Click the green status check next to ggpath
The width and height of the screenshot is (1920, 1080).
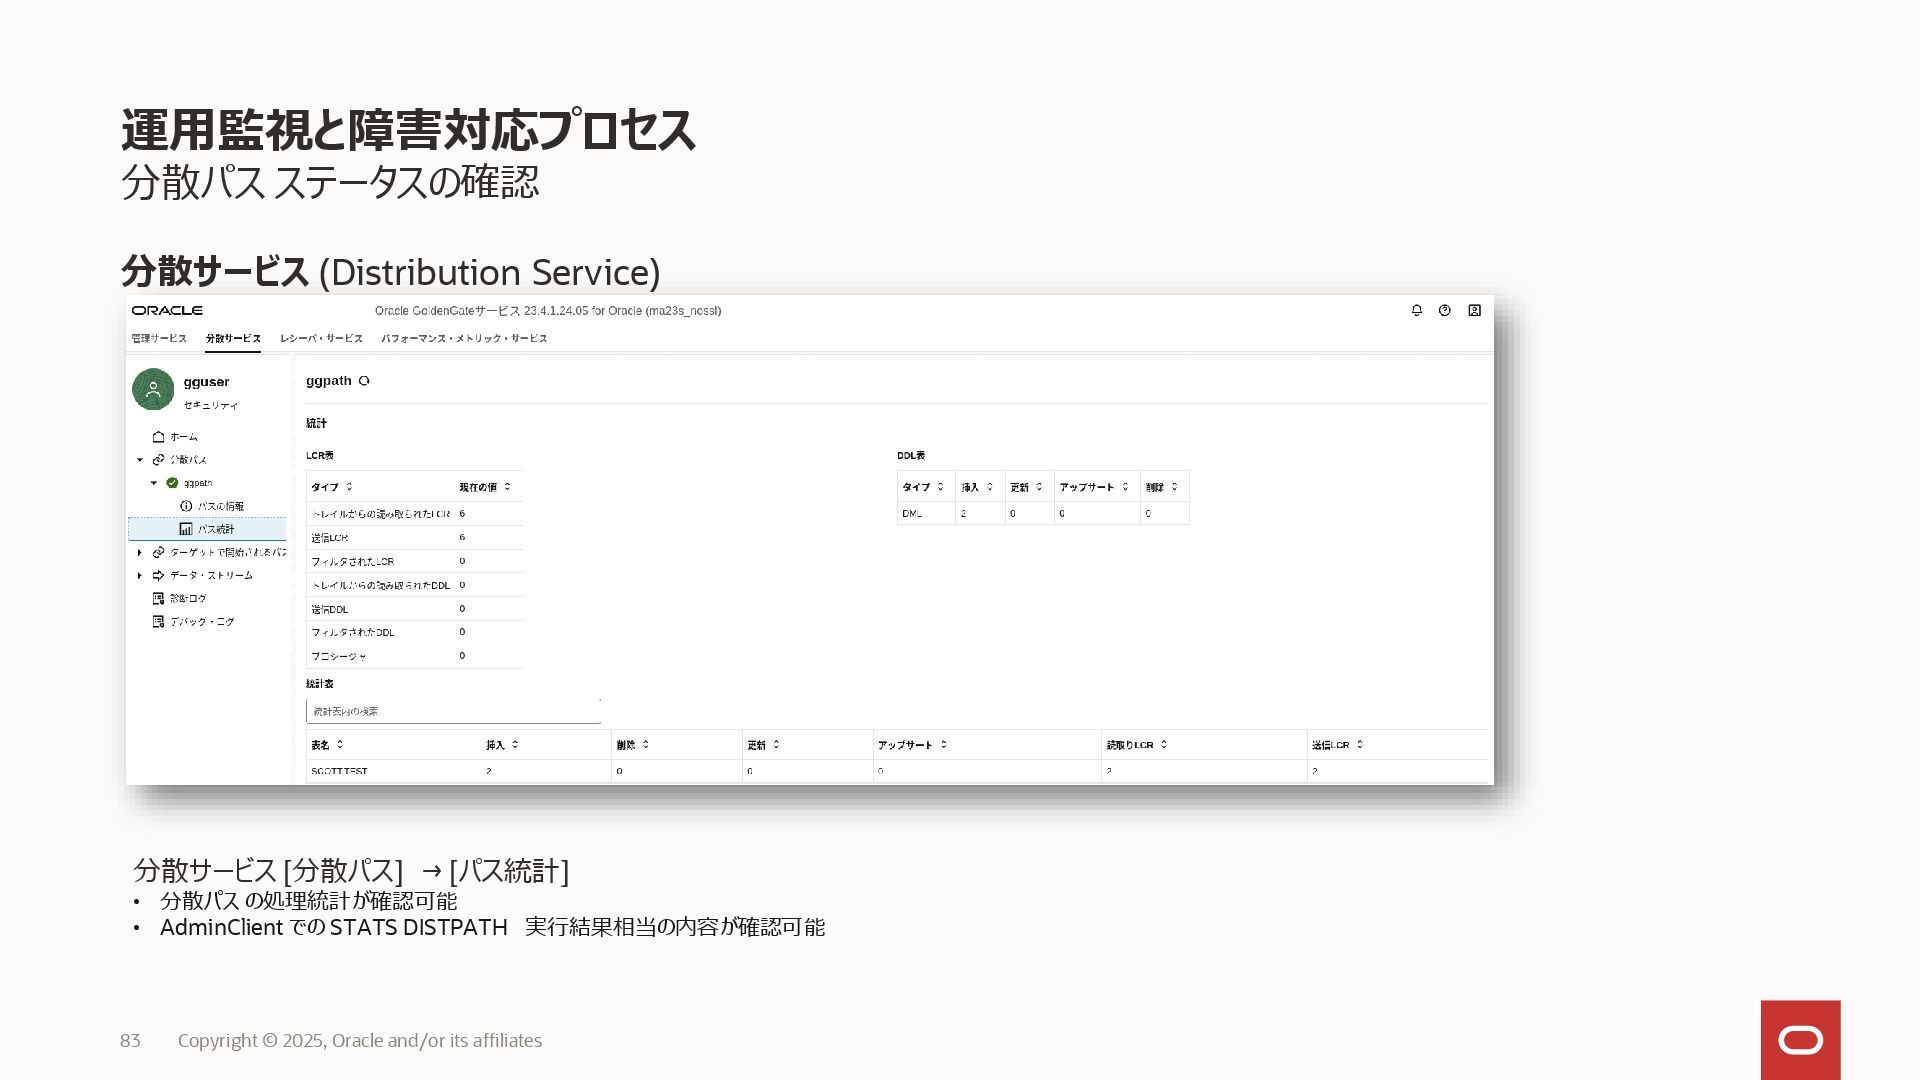pos(172,483)
